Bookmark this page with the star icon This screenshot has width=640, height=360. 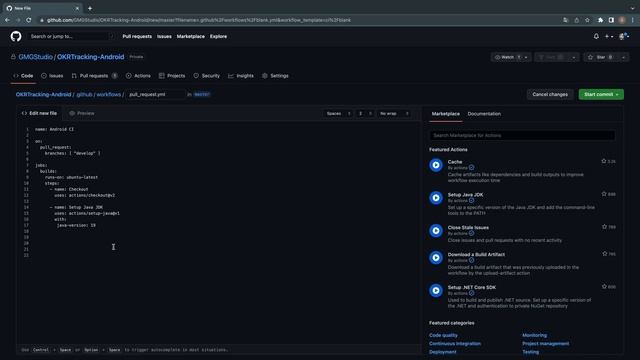click(587, 20)
